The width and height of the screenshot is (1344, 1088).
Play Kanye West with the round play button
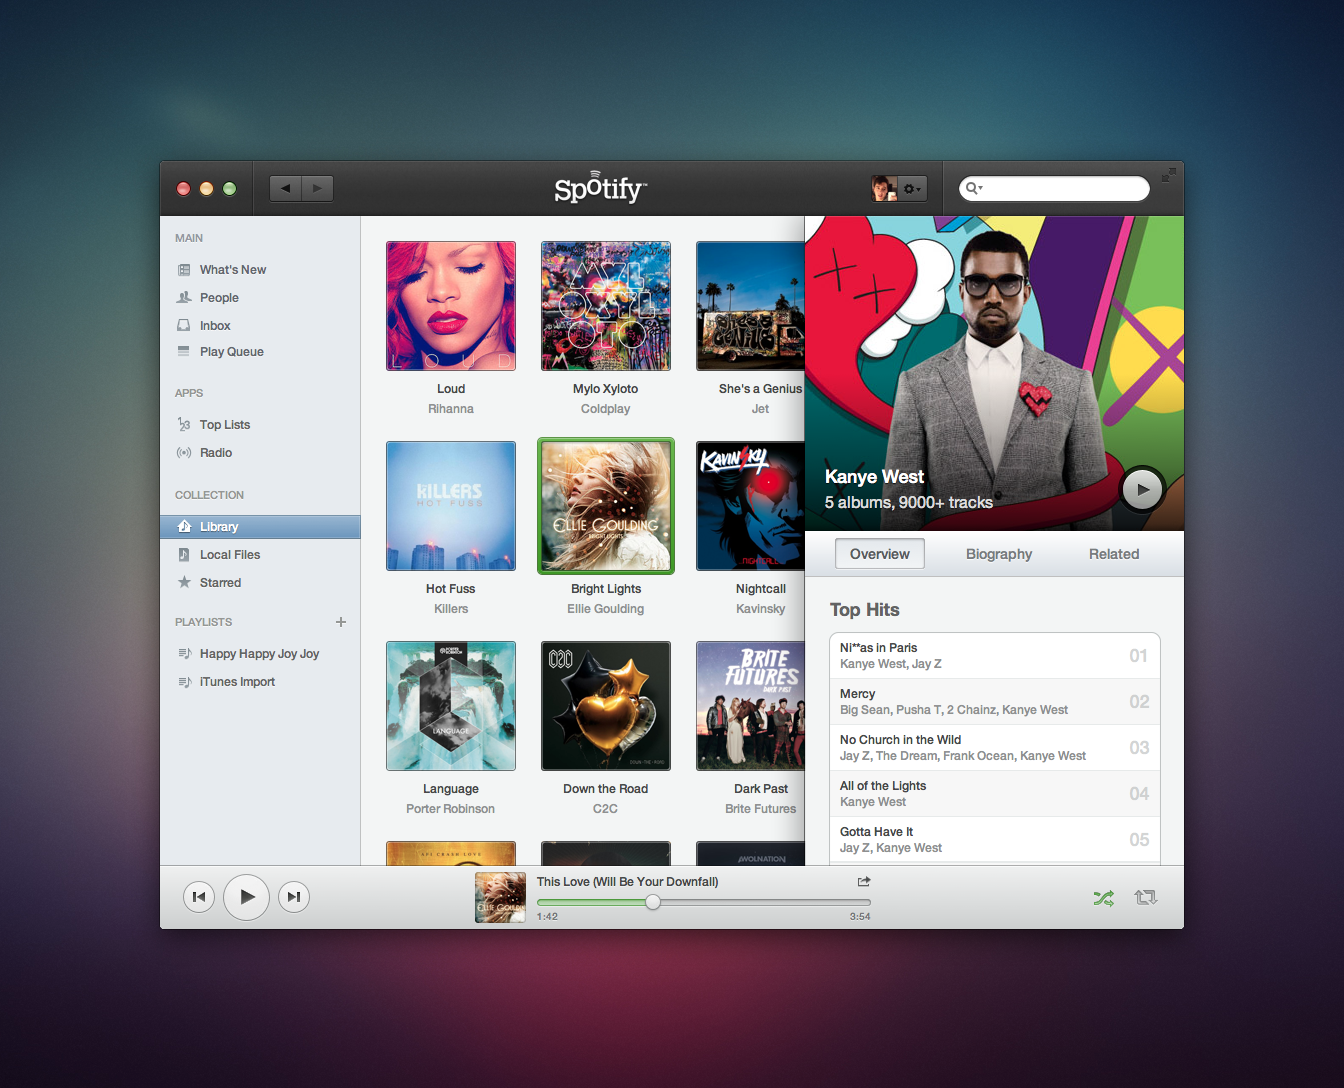point(1142,490)
